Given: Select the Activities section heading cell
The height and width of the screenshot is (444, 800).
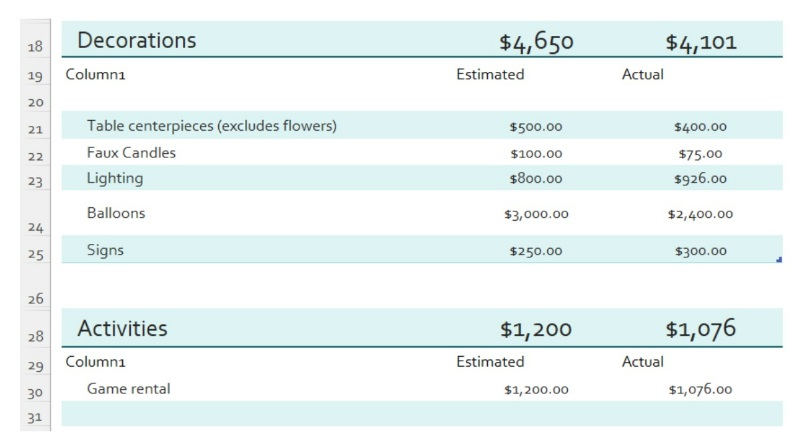Looking at the screenshot, I should (123, 328).
